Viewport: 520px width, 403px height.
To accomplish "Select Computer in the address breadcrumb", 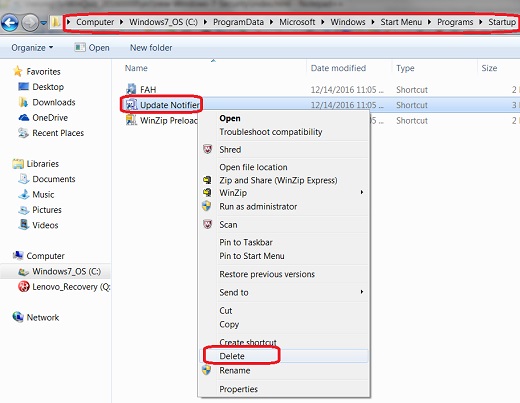I will point(95,22).
